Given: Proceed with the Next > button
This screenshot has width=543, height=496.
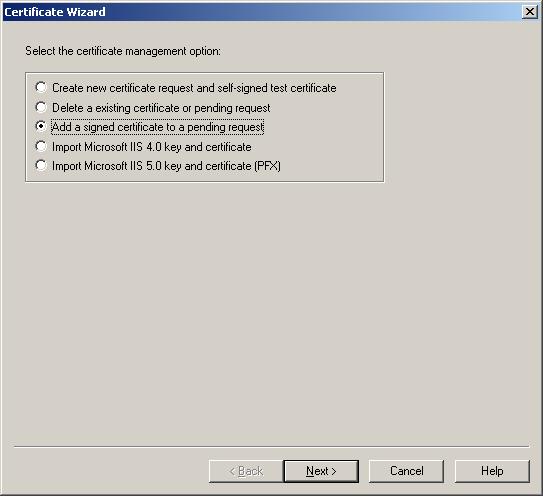Looking at the screenshot, I should tap(321, 471).
